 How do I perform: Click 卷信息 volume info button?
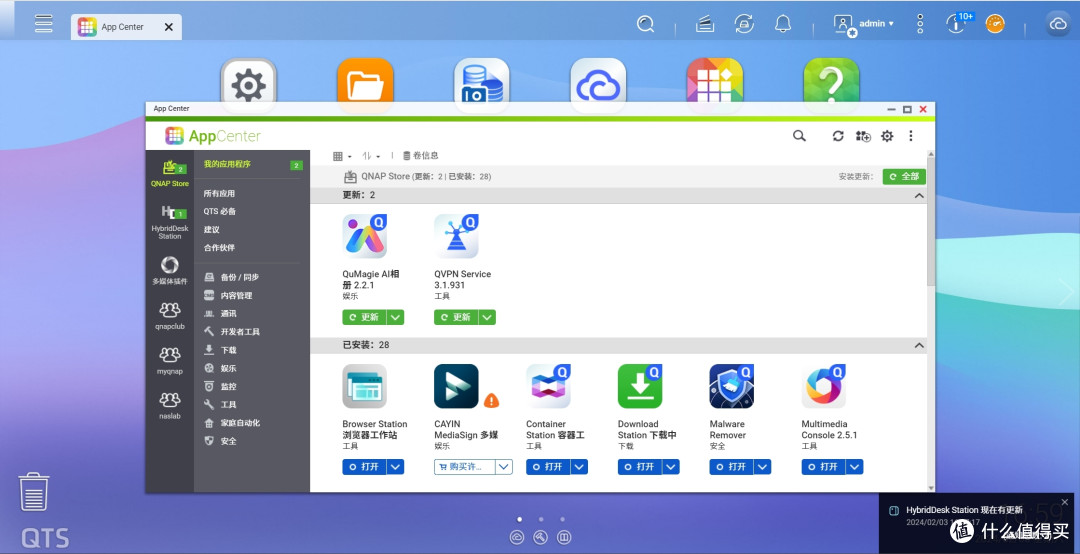click(420, 156)
